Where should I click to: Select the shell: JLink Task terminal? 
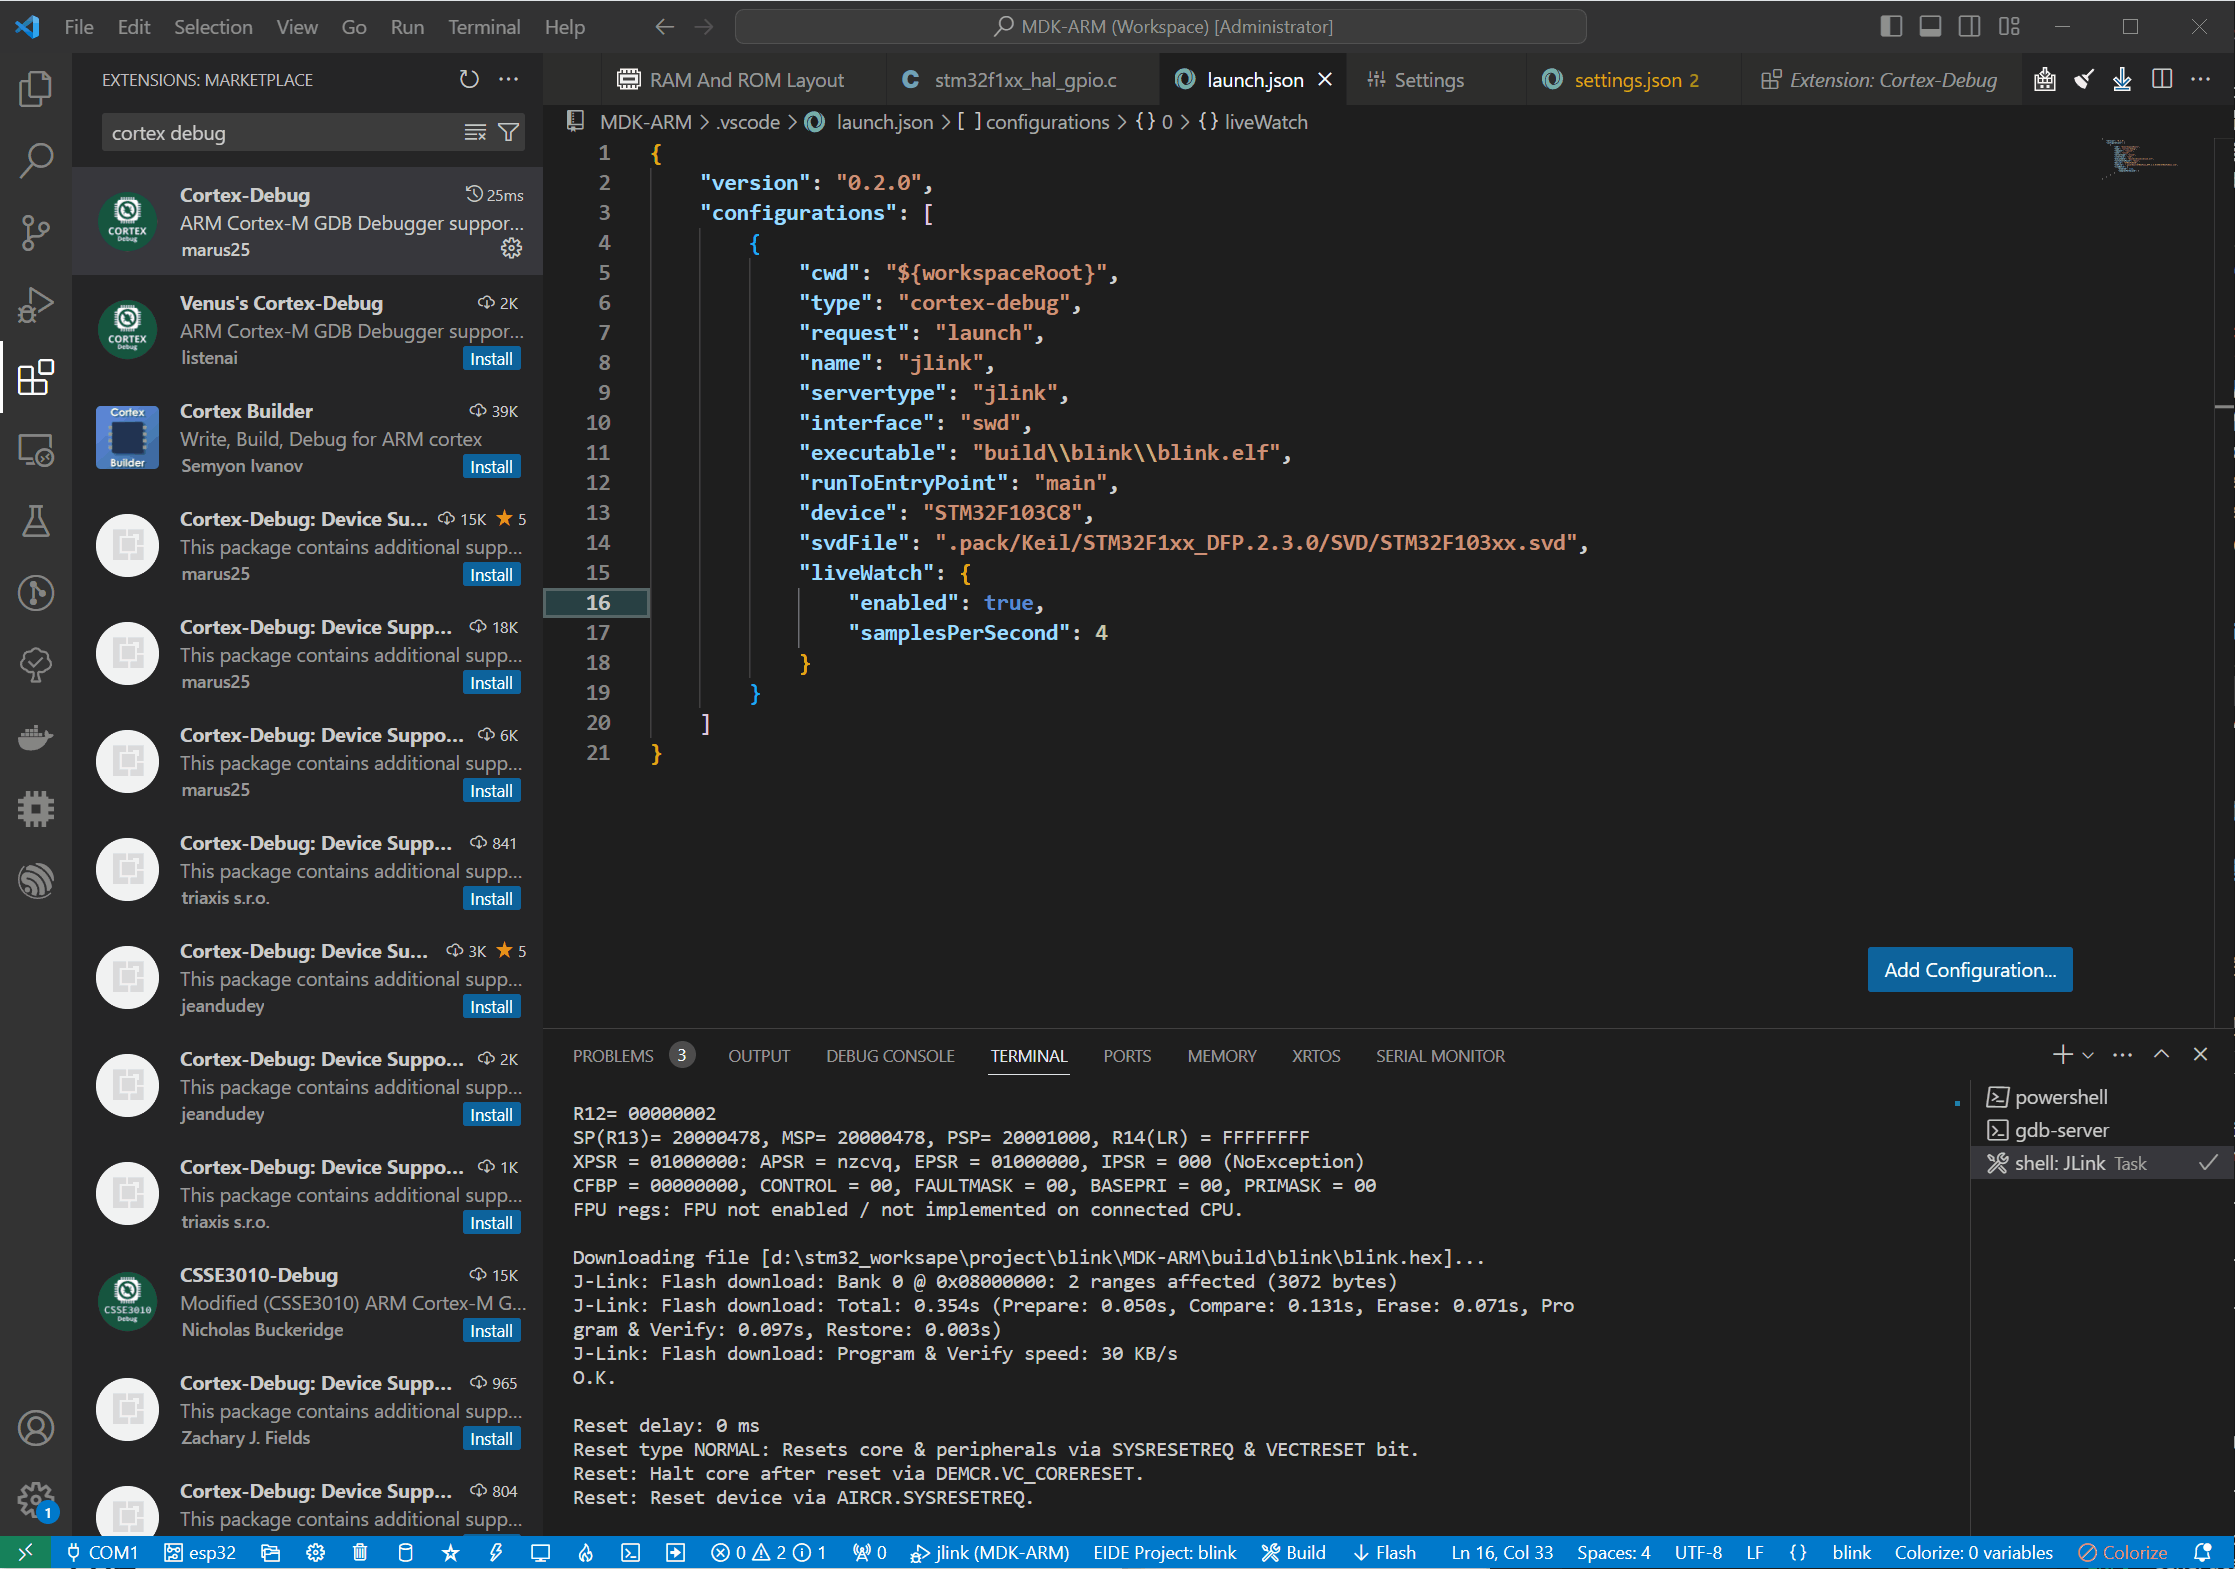click(x=2100, y=1163)
